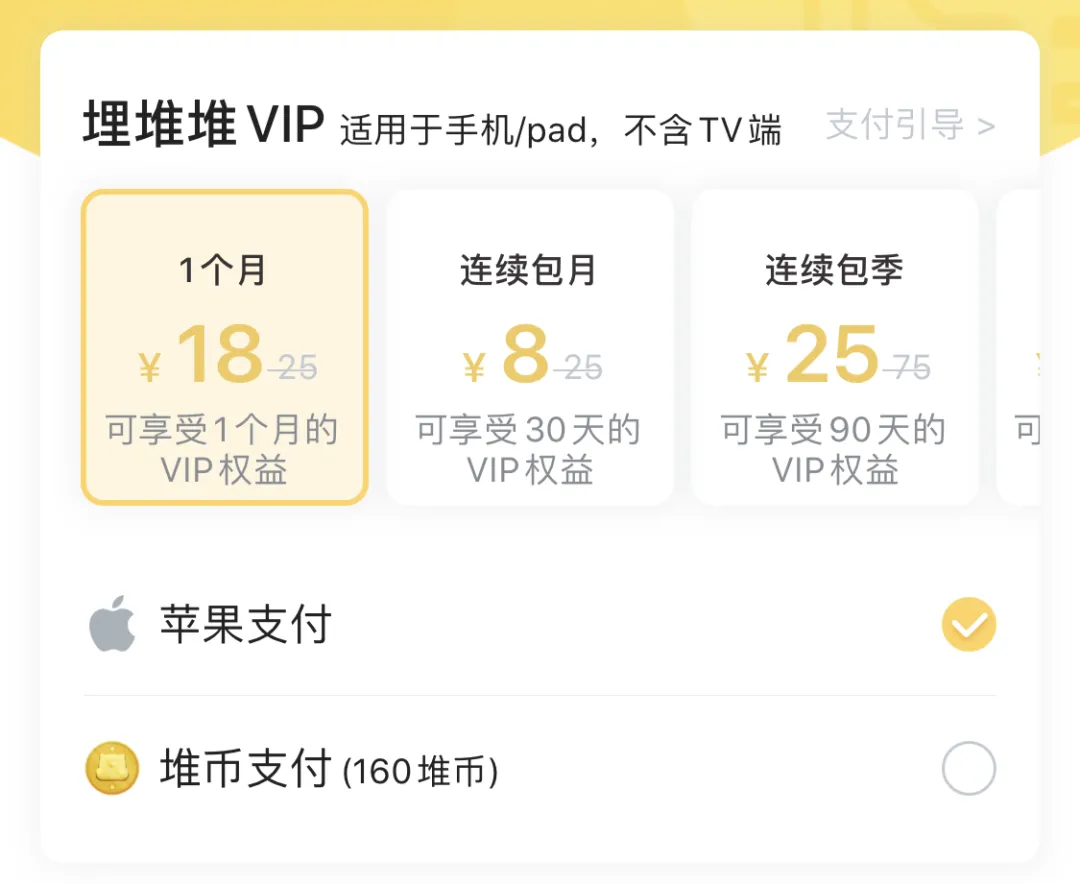Click the gold coin icon
1080x884 pixels.
[112, 768]
